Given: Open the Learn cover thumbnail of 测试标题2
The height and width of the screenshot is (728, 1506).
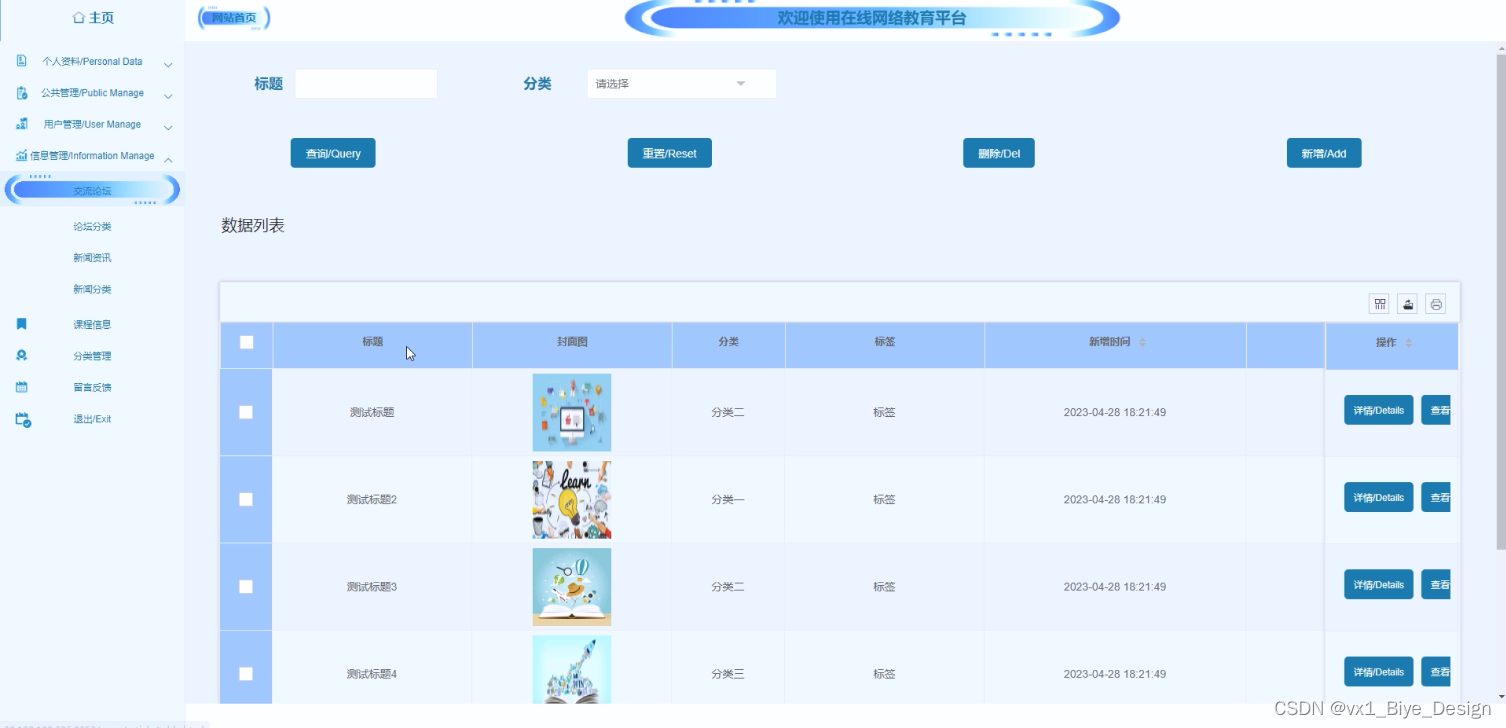Looking at the screenshot, I should [572, 499].
